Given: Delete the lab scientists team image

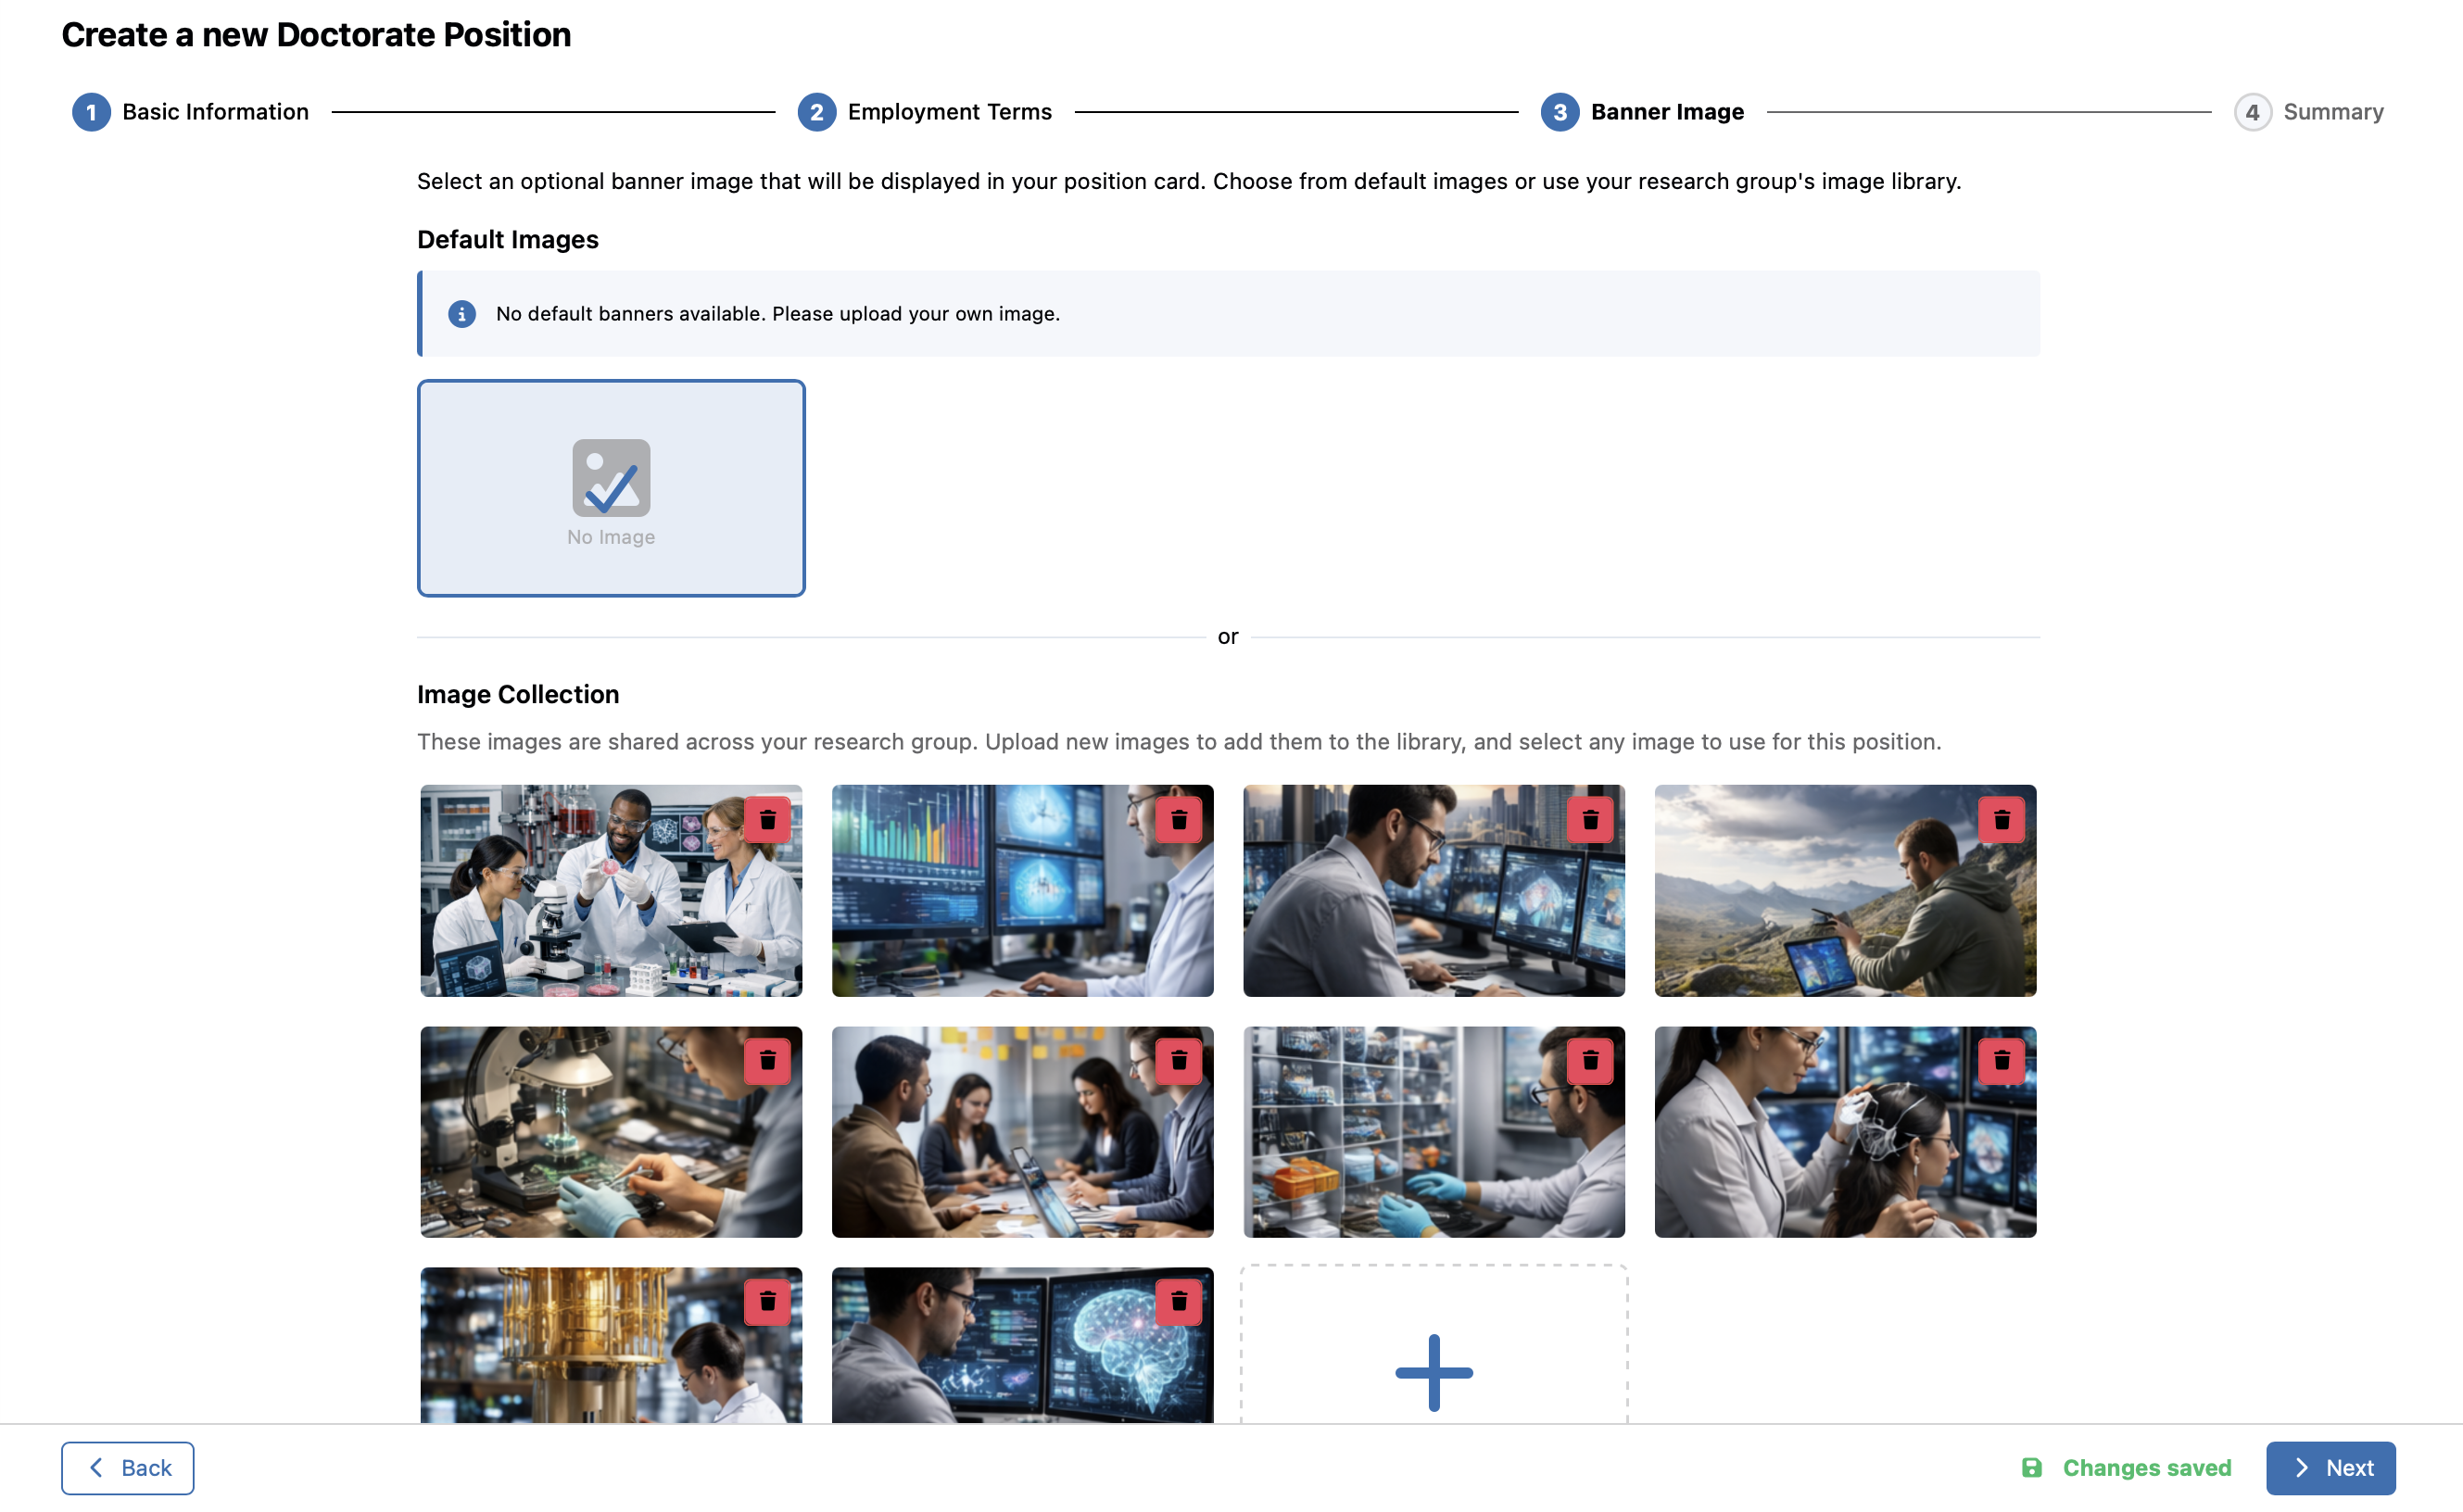Looking at the screenshot, I should (x=767, y=820).
